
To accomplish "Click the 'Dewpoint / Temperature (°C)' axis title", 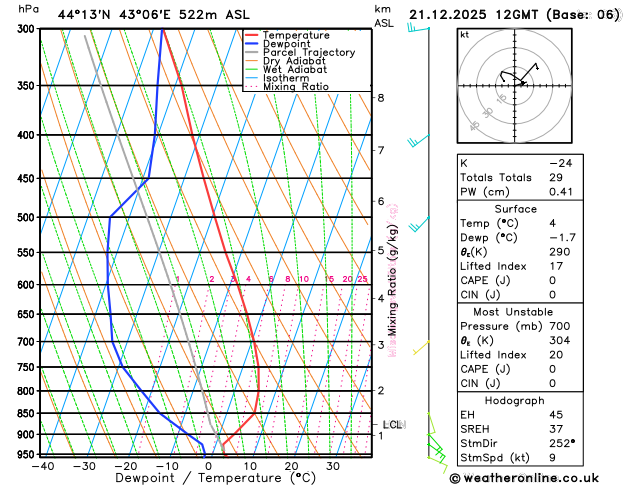I will 215,478.
